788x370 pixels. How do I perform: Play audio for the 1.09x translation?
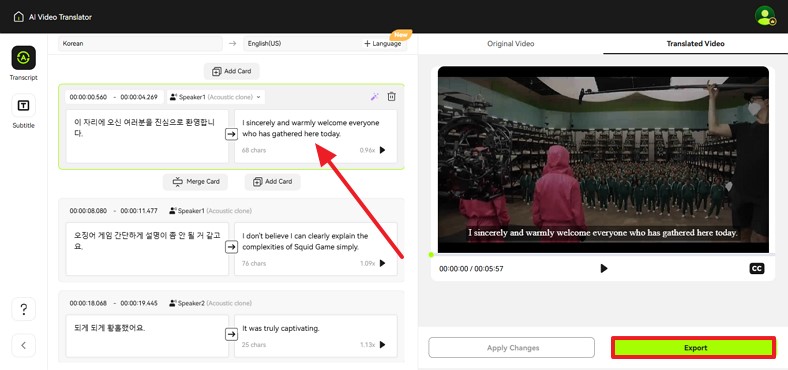point(382,263)
